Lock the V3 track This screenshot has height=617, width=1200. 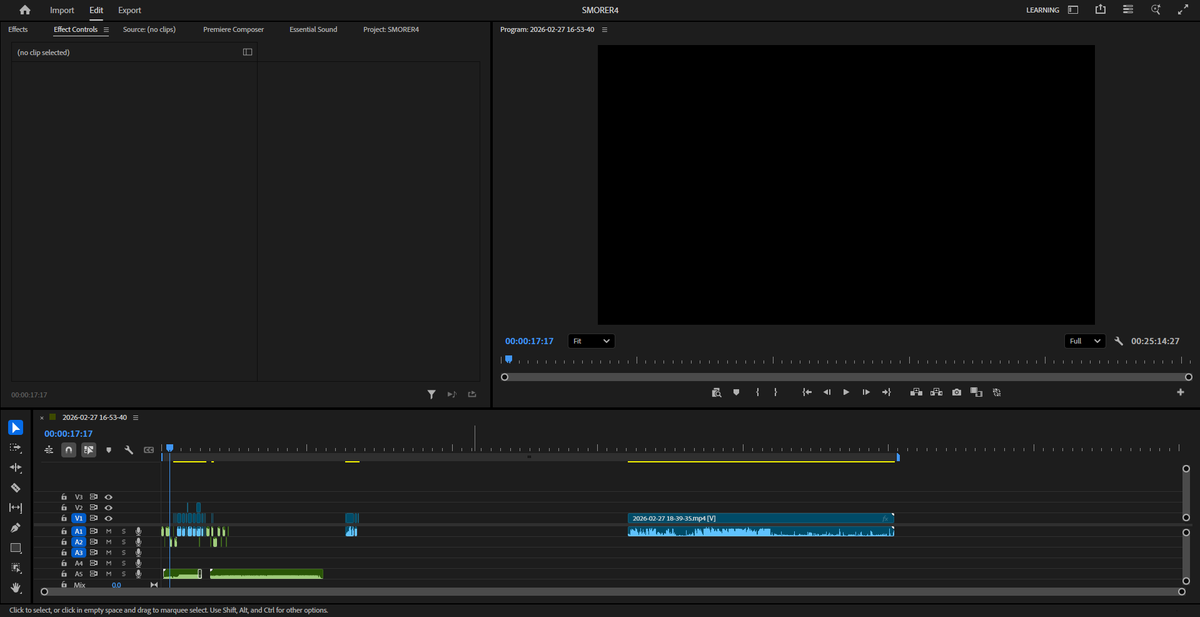click(64, 496)
